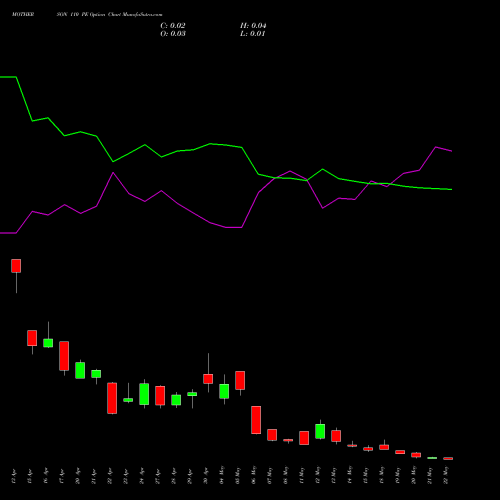Screen dimensions: 500x500
Task: Select the 05 May date label
Action: (x=237, y=475)
